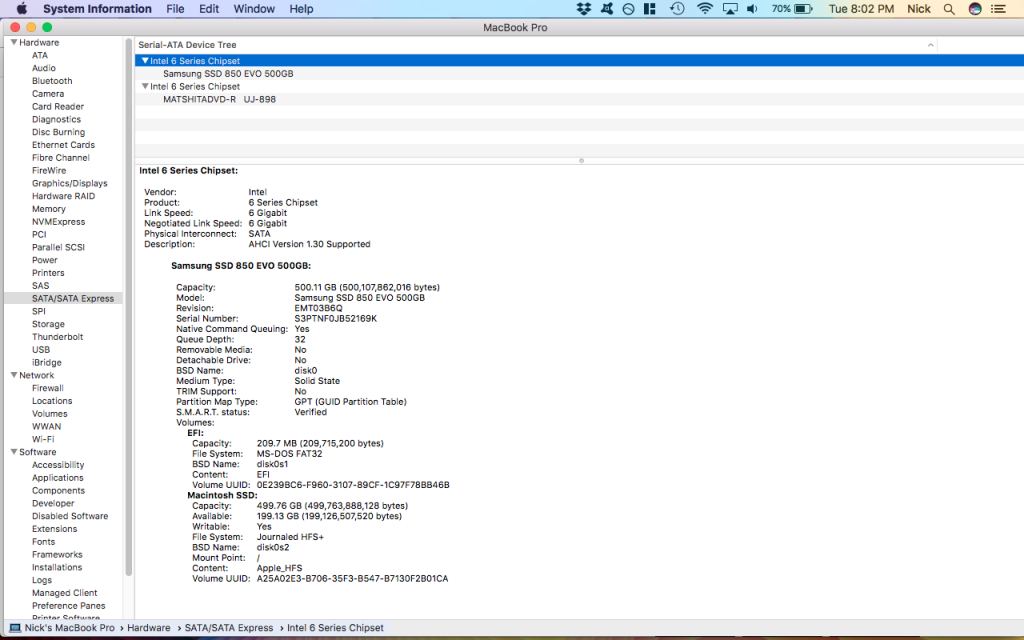The height and width of the screenshot is (640, 1024).
Task: Collapse the second Intel 6 Series Chipset
Action: pyautogui.click(x=145, y=86)
